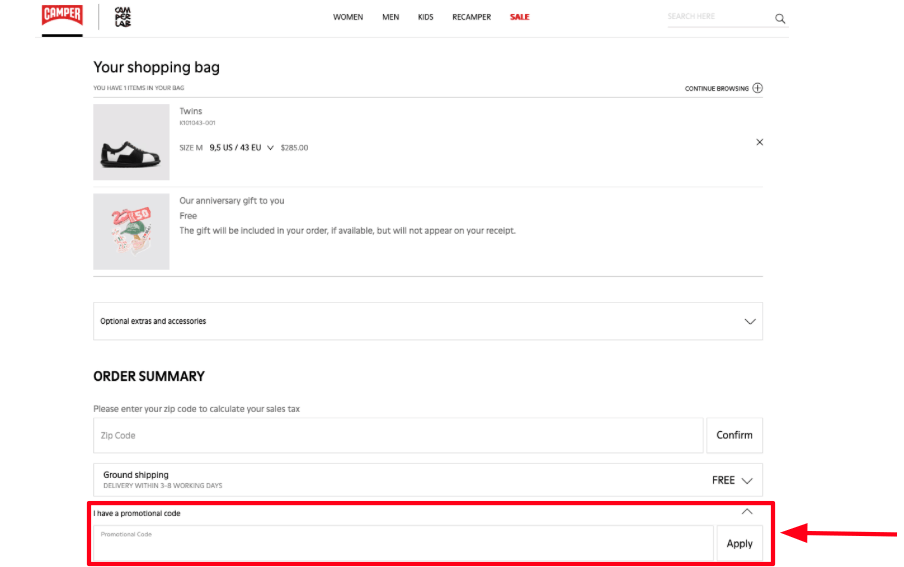Click the plus icon beside Continue Browsing

(x=757, y=88)
